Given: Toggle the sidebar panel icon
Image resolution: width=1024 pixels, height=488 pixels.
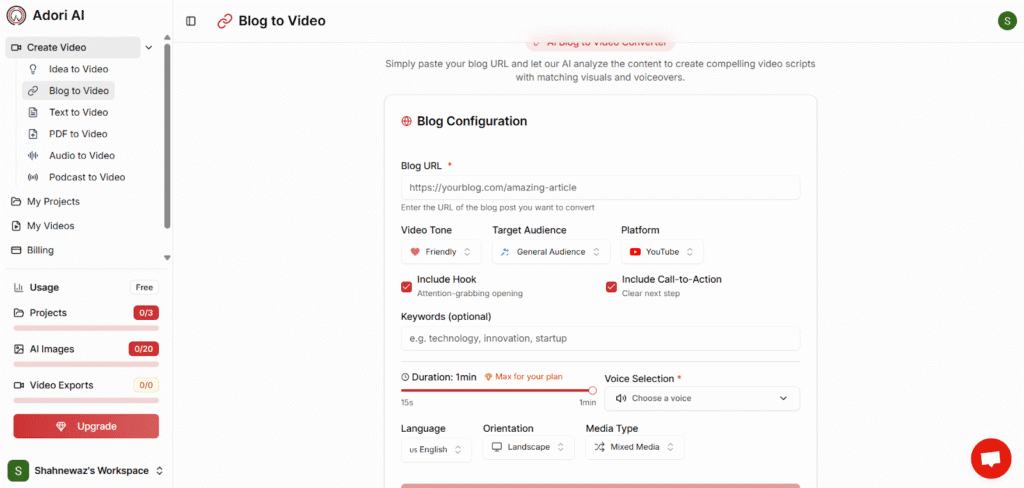Looking at the screenshot, I should [x=191, y=21].
